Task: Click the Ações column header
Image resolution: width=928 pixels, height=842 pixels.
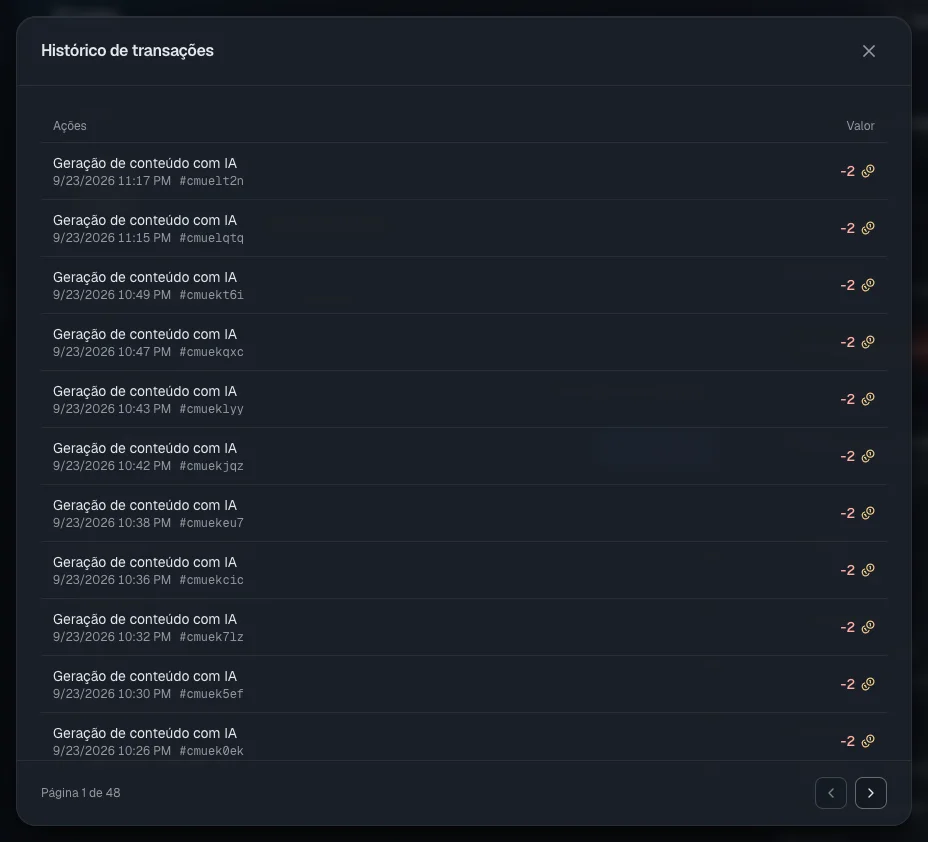Action: tap(70, 125)
